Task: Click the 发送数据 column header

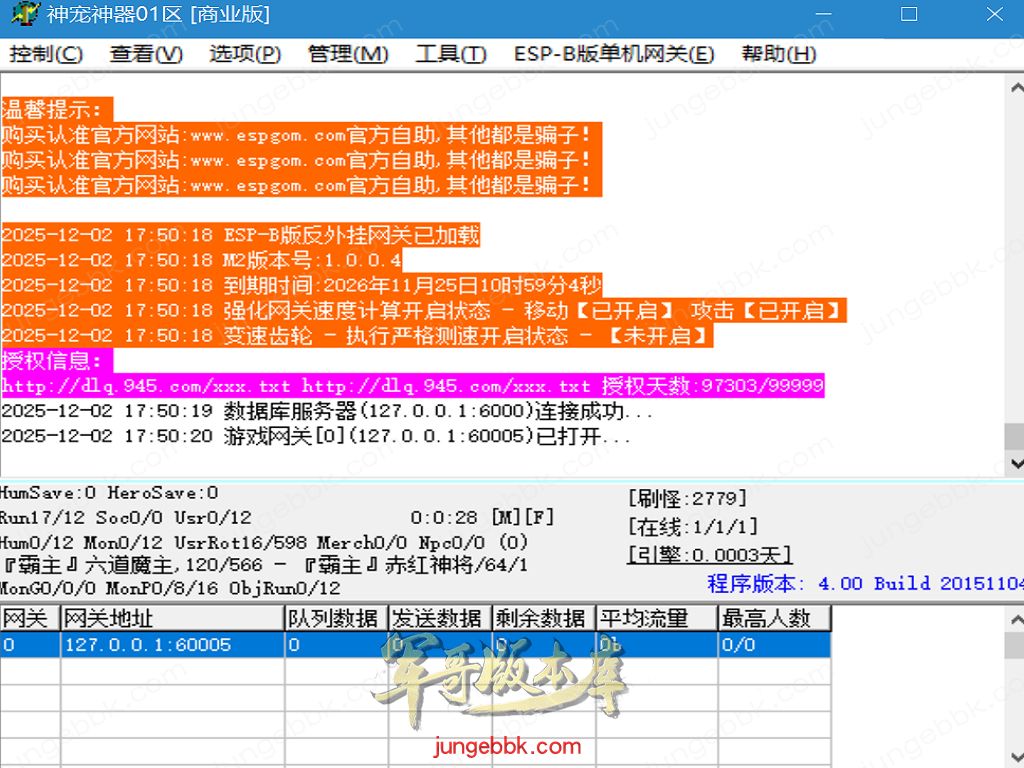Action: 440,619
